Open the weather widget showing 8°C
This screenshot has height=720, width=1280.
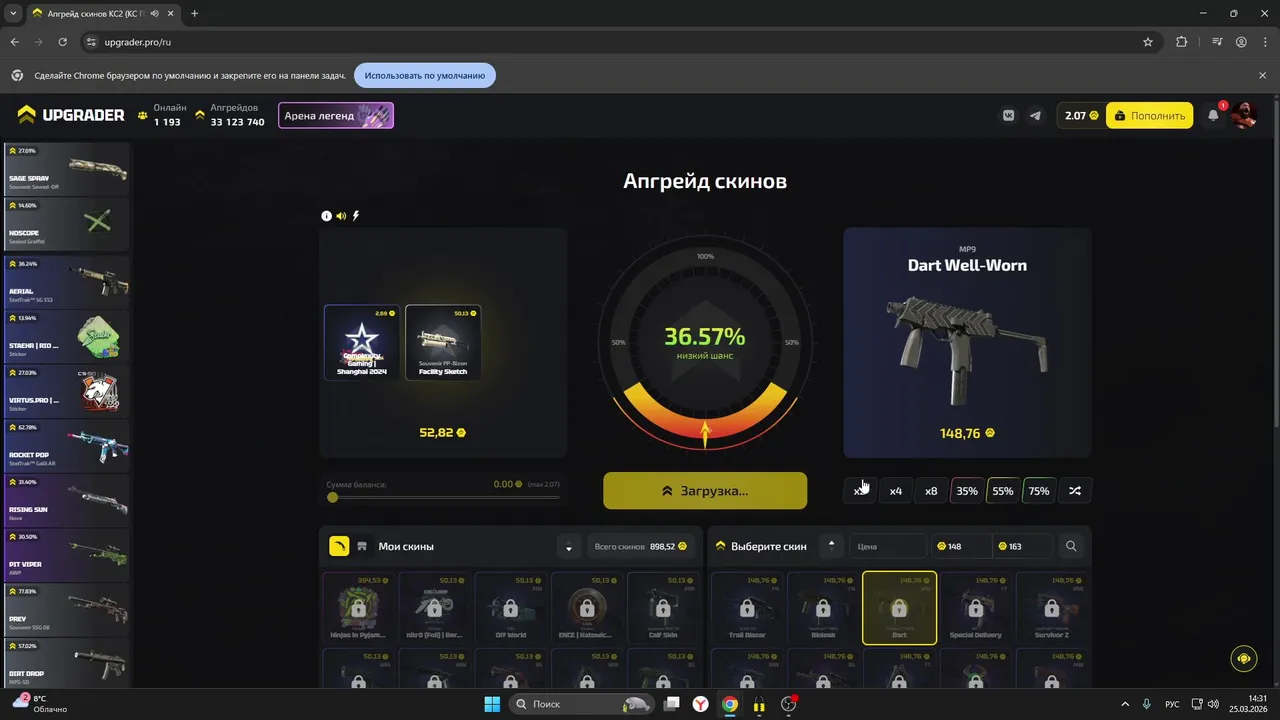(x=40, y=704)
